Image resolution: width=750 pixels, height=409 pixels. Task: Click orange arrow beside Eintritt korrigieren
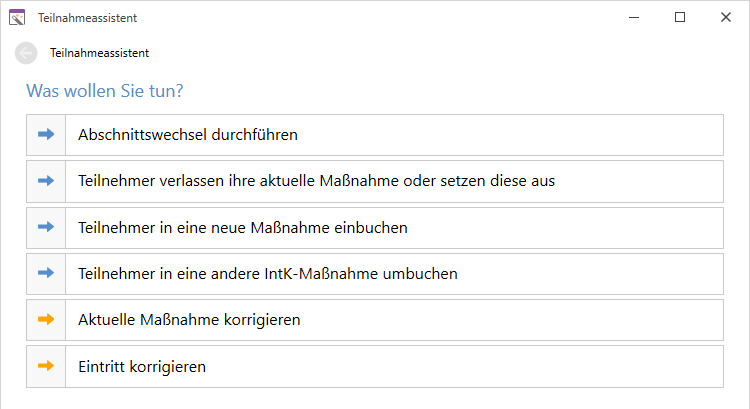click(46, 366)
